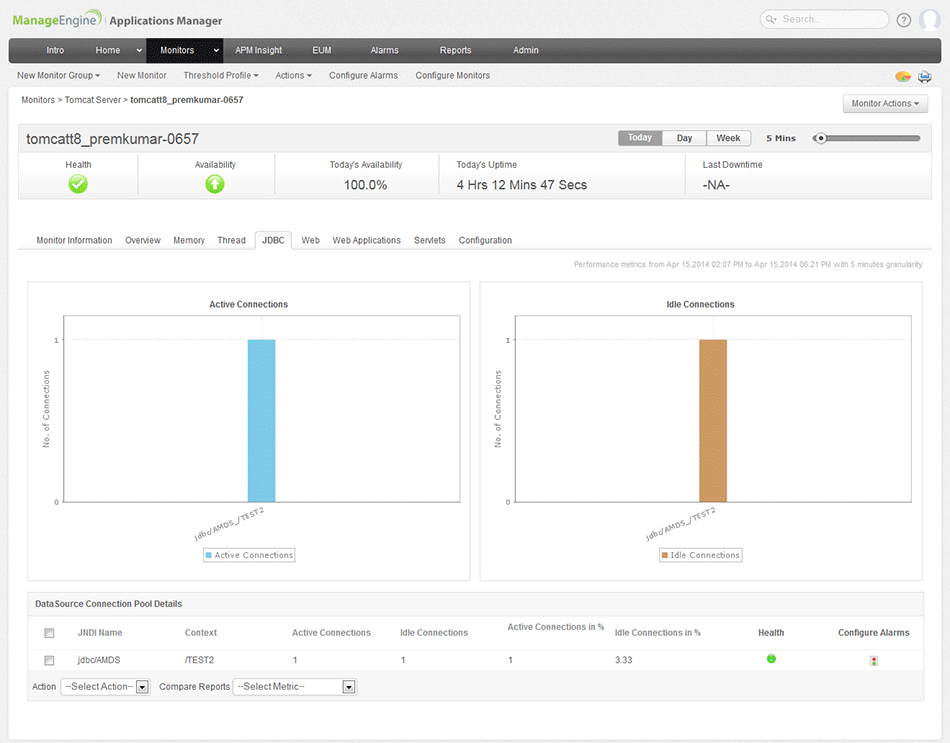Open the Select Metric combo box

(x=294, y=687)
